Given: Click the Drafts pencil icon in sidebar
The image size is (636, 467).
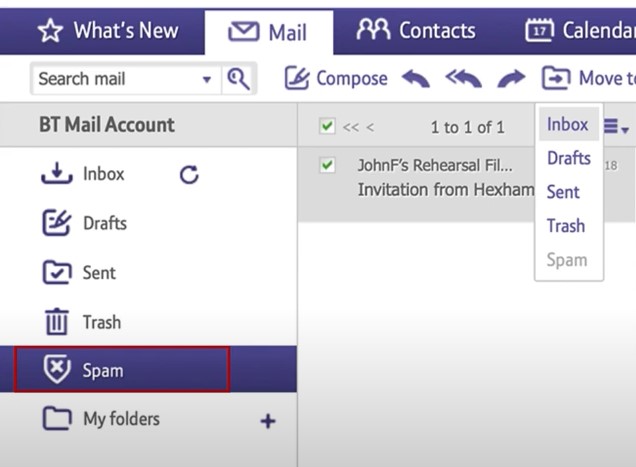Looking at the screenshot, I should coord(57,222).
